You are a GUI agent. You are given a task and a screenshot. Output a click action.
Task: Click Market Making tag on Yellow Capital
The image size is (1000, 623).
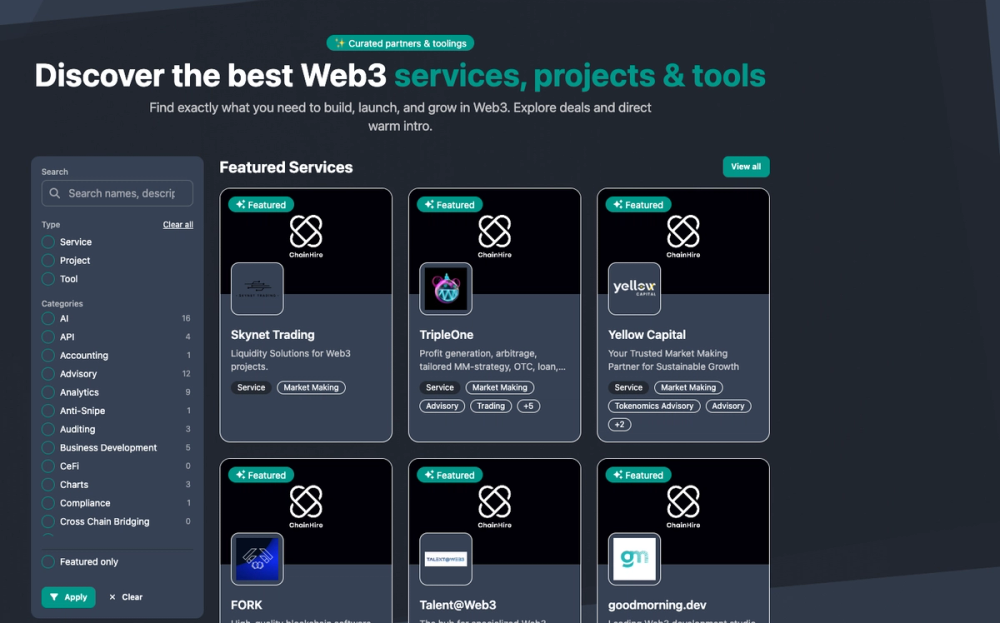(688, 388)
